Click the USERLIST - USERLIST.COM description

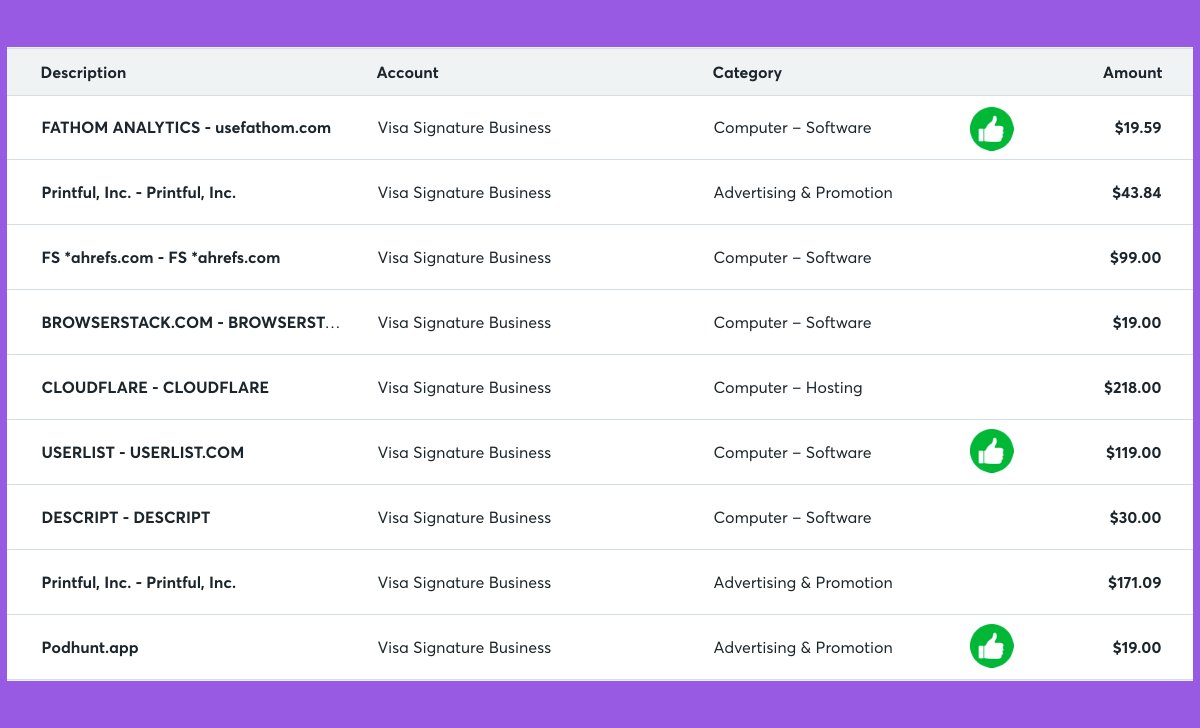point(142,453)
